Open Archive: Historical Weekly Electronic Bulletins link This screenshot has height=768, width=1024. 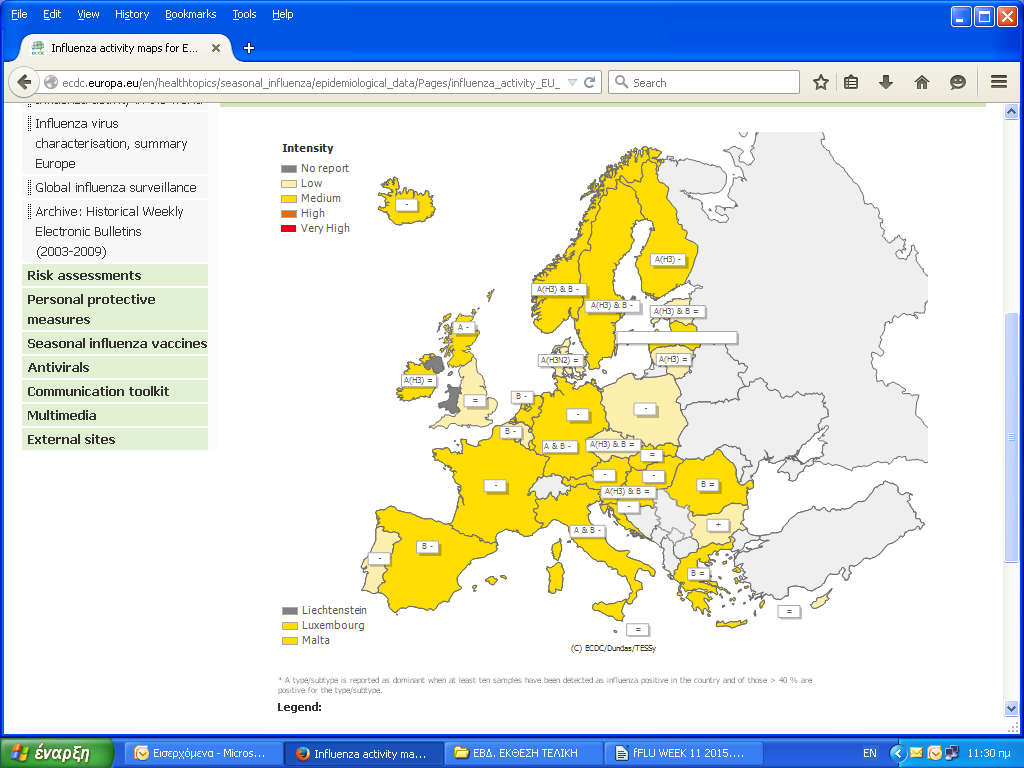point(109,231)
